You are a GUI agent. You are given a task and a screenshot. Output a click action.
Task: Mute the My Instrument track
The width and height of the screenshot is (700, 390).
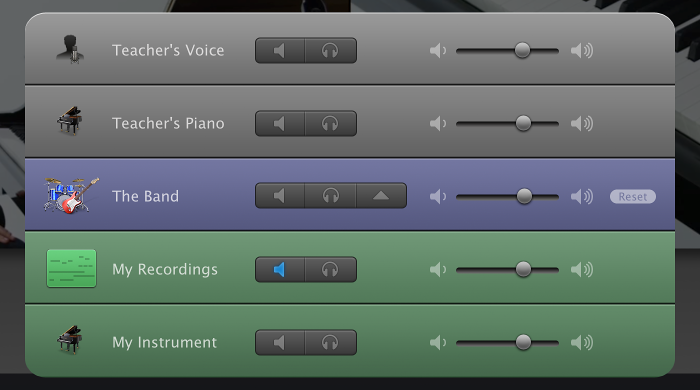[280, 343]
